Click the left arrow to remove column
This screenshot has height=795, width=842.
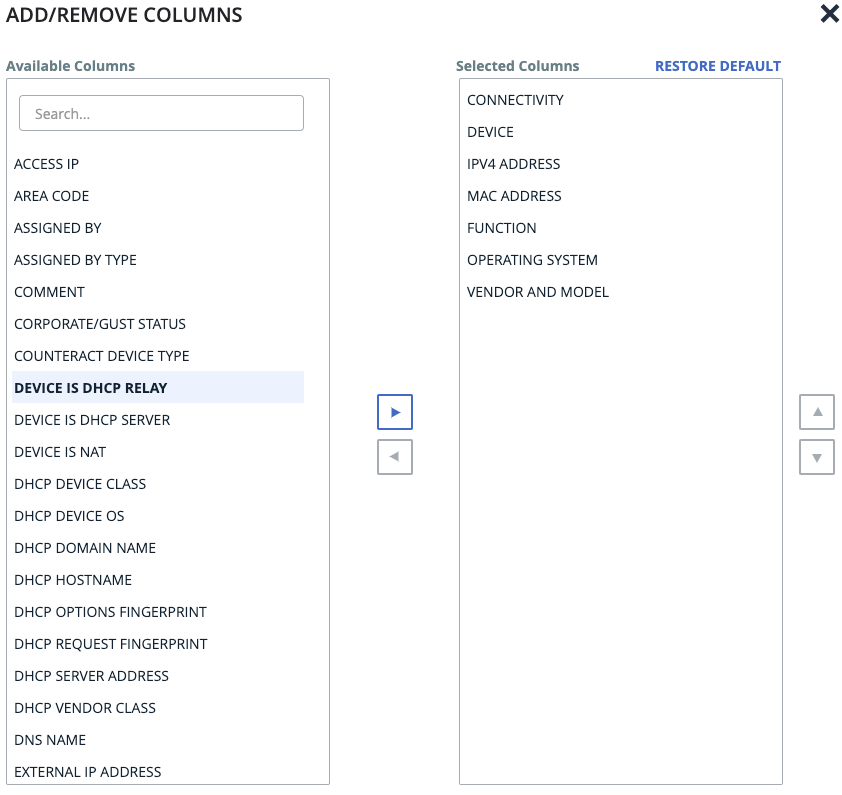pyautogui.click(x=394, y=457)
